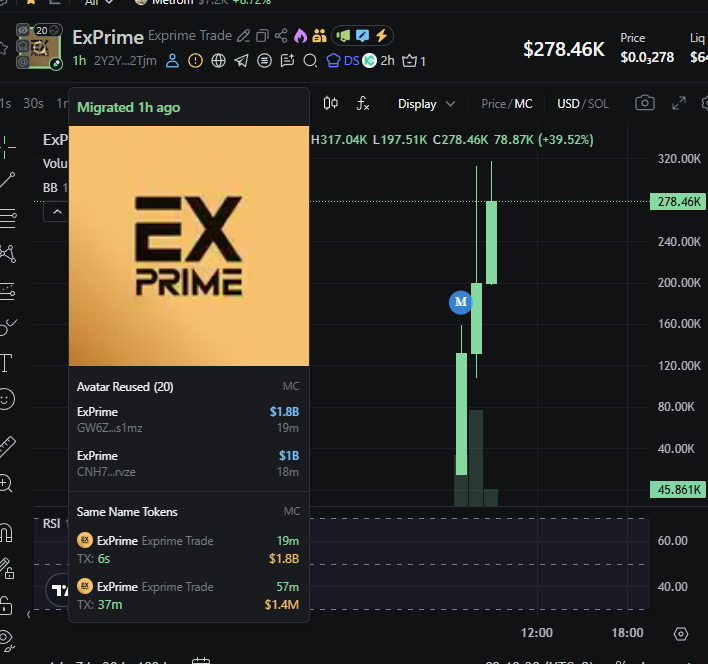The height and width of the screenshot is (664, 708).
Task: Open same-name ExPrime token worth $1.4M
Action: (188, 594)
